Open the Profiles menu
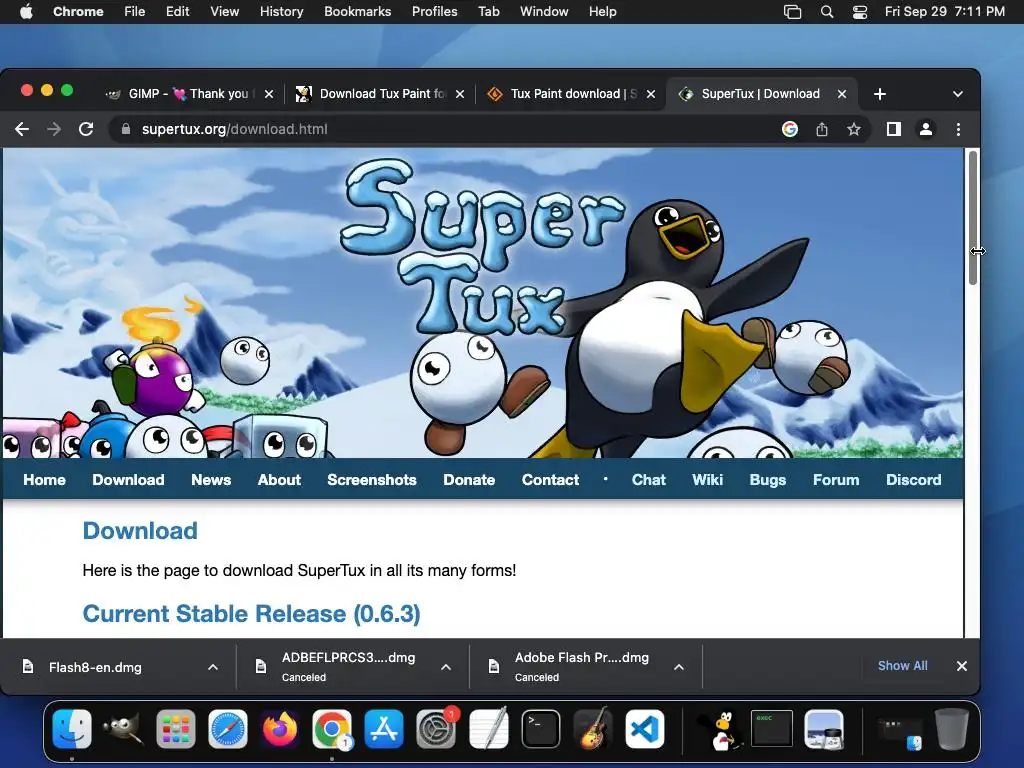The width and height of the screenshot is (1024, 768). tap(434, 12)
